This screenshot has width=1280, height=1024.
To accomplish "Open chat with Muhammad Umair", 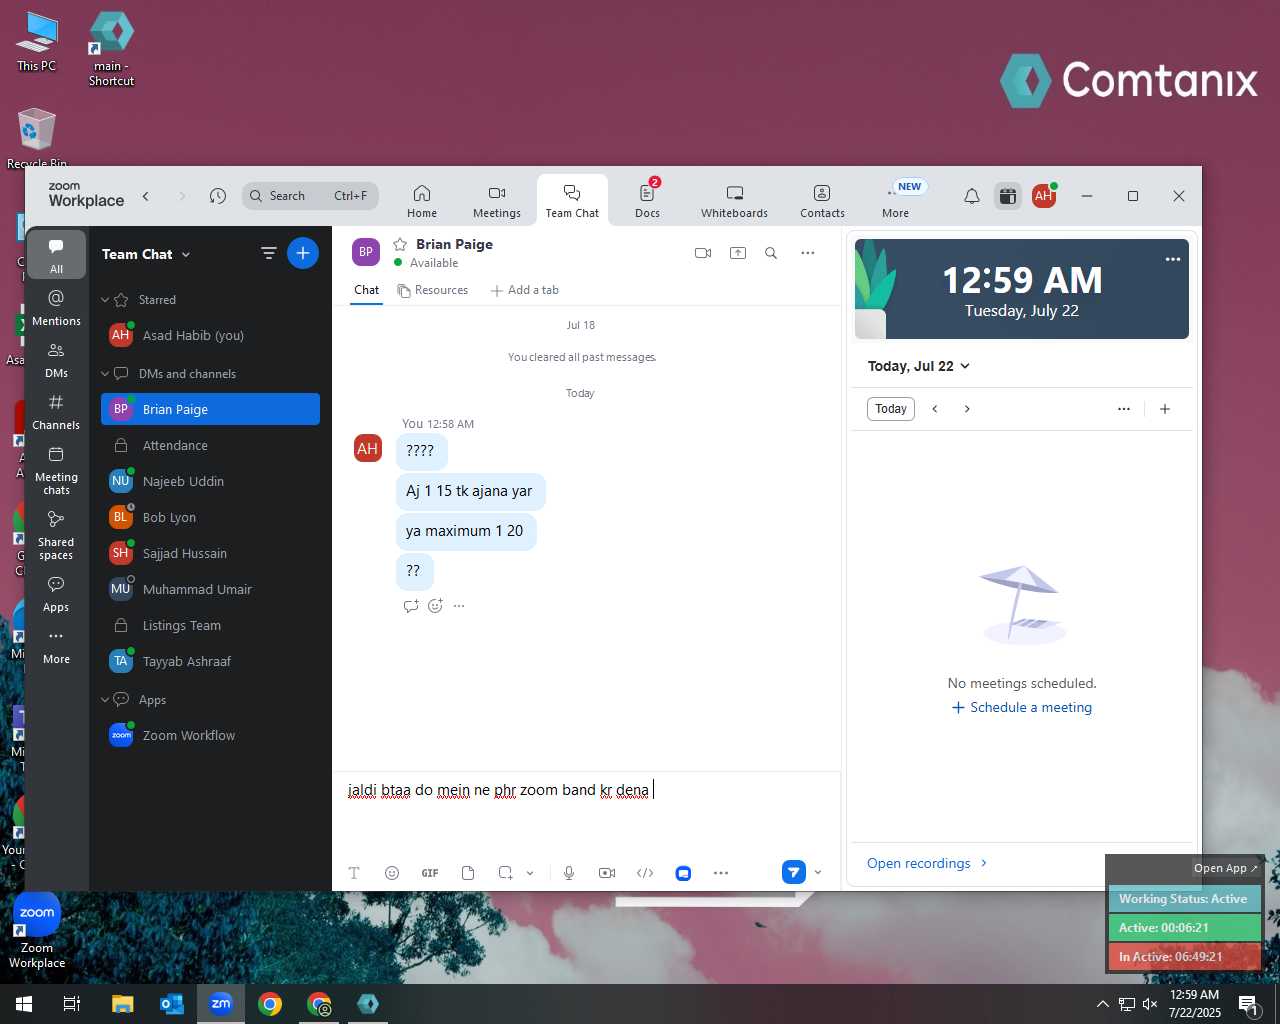I will click(x=210, y=590).
